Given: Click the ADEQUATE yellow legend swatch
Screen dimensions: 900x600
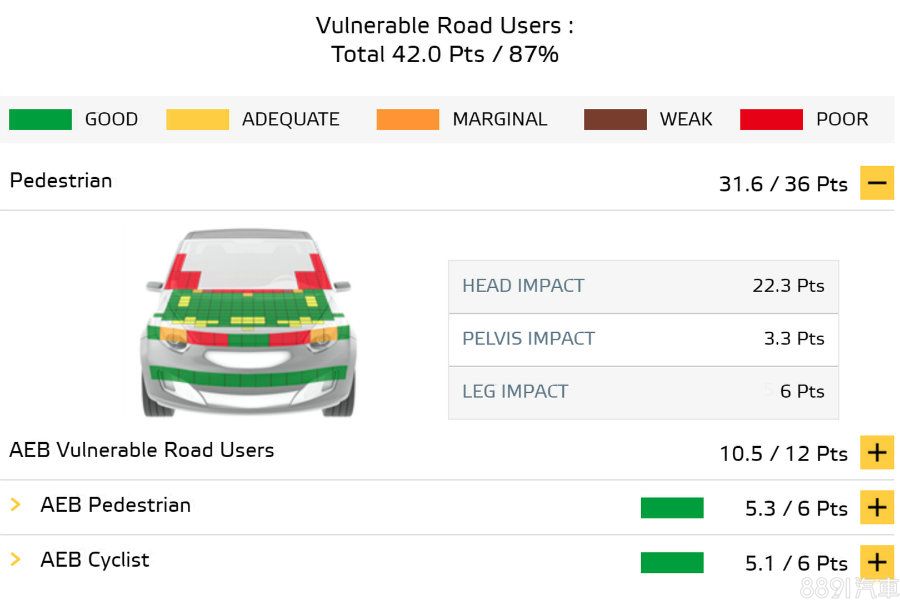Looking at the screenshot, I should coord(197,120).
